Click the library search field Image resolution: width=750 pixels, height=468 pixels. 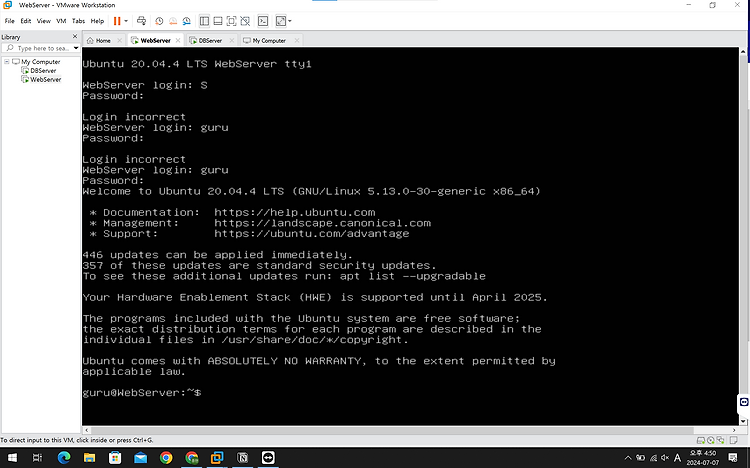coord(38,48)
